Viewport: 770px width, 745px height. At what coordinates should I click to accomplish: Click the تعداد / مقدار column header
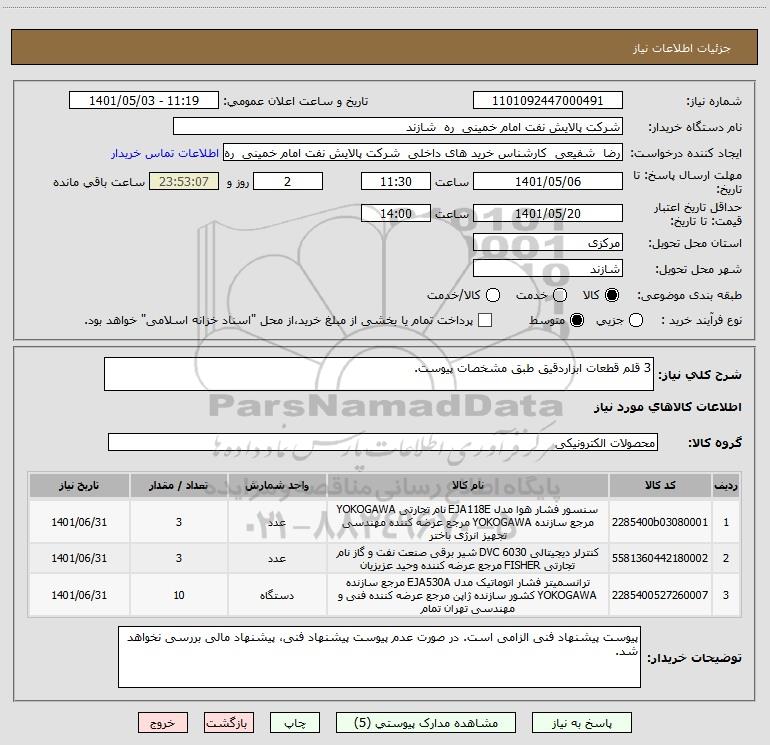click(x=179, y=486)
